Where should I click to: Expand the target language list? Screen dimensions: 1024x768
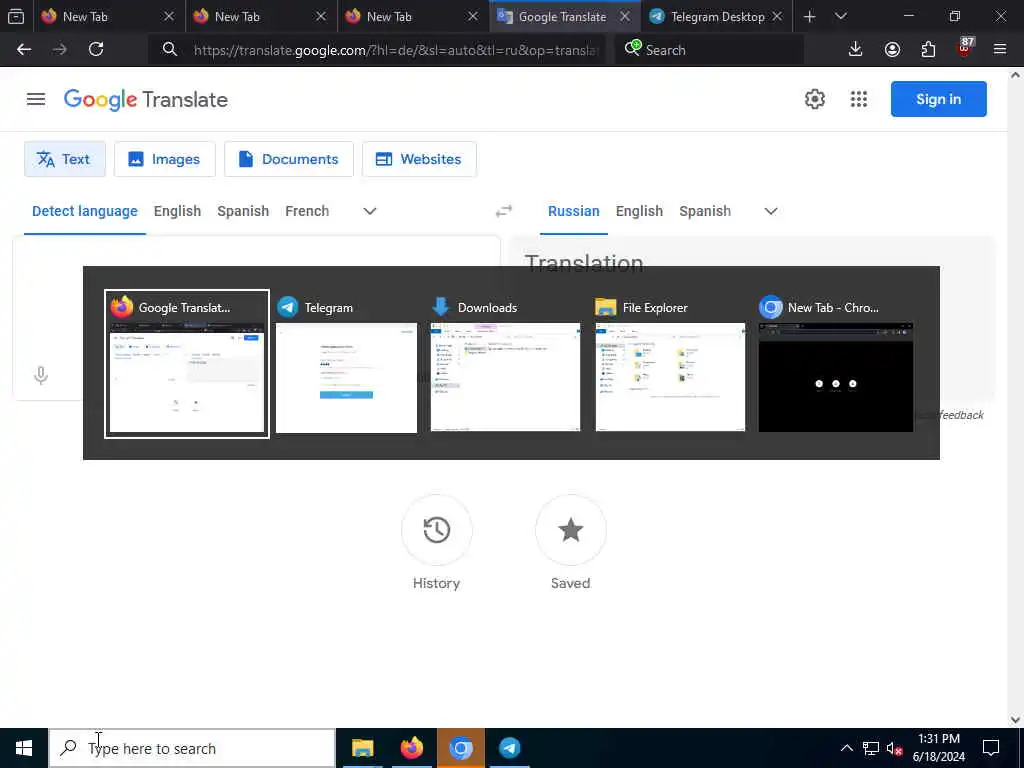click(x=771, y=211)
